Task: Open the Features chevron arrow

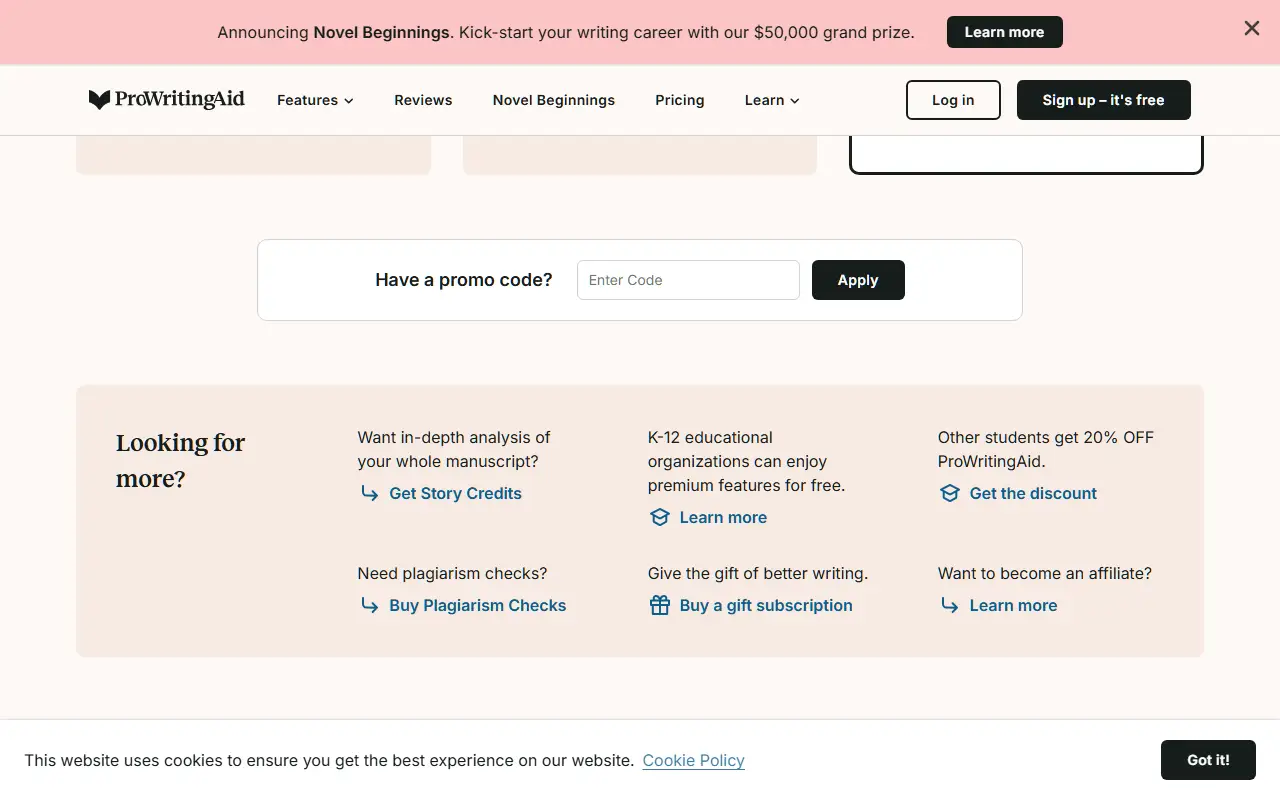Action: (x=349, y=100)
